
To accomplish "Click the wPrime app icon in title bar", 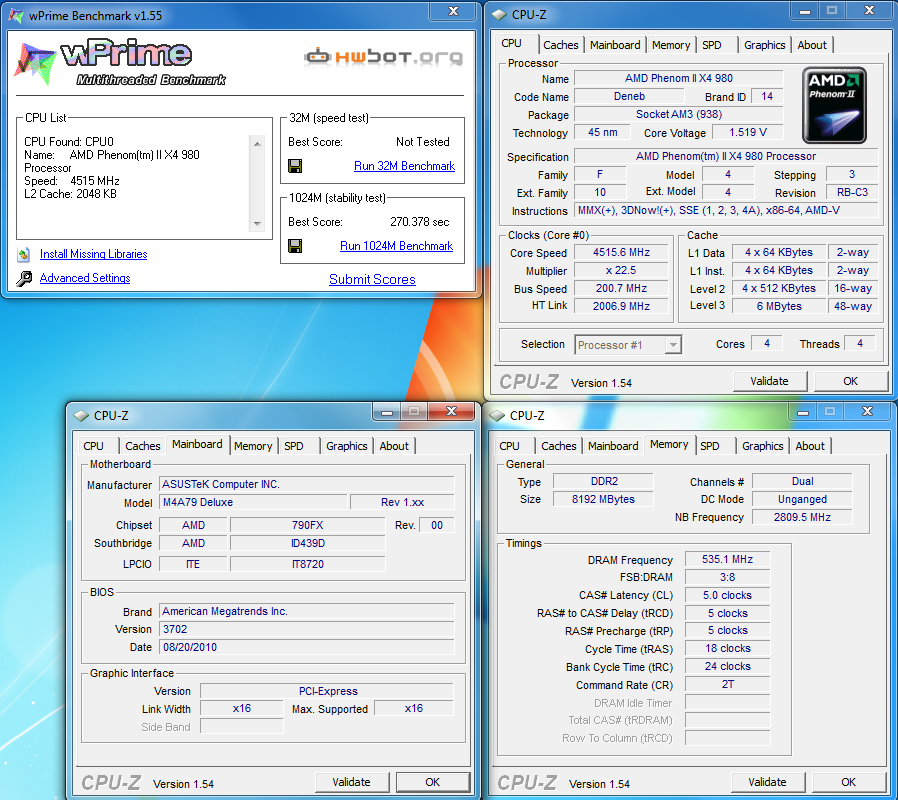I will pos(15,15).
